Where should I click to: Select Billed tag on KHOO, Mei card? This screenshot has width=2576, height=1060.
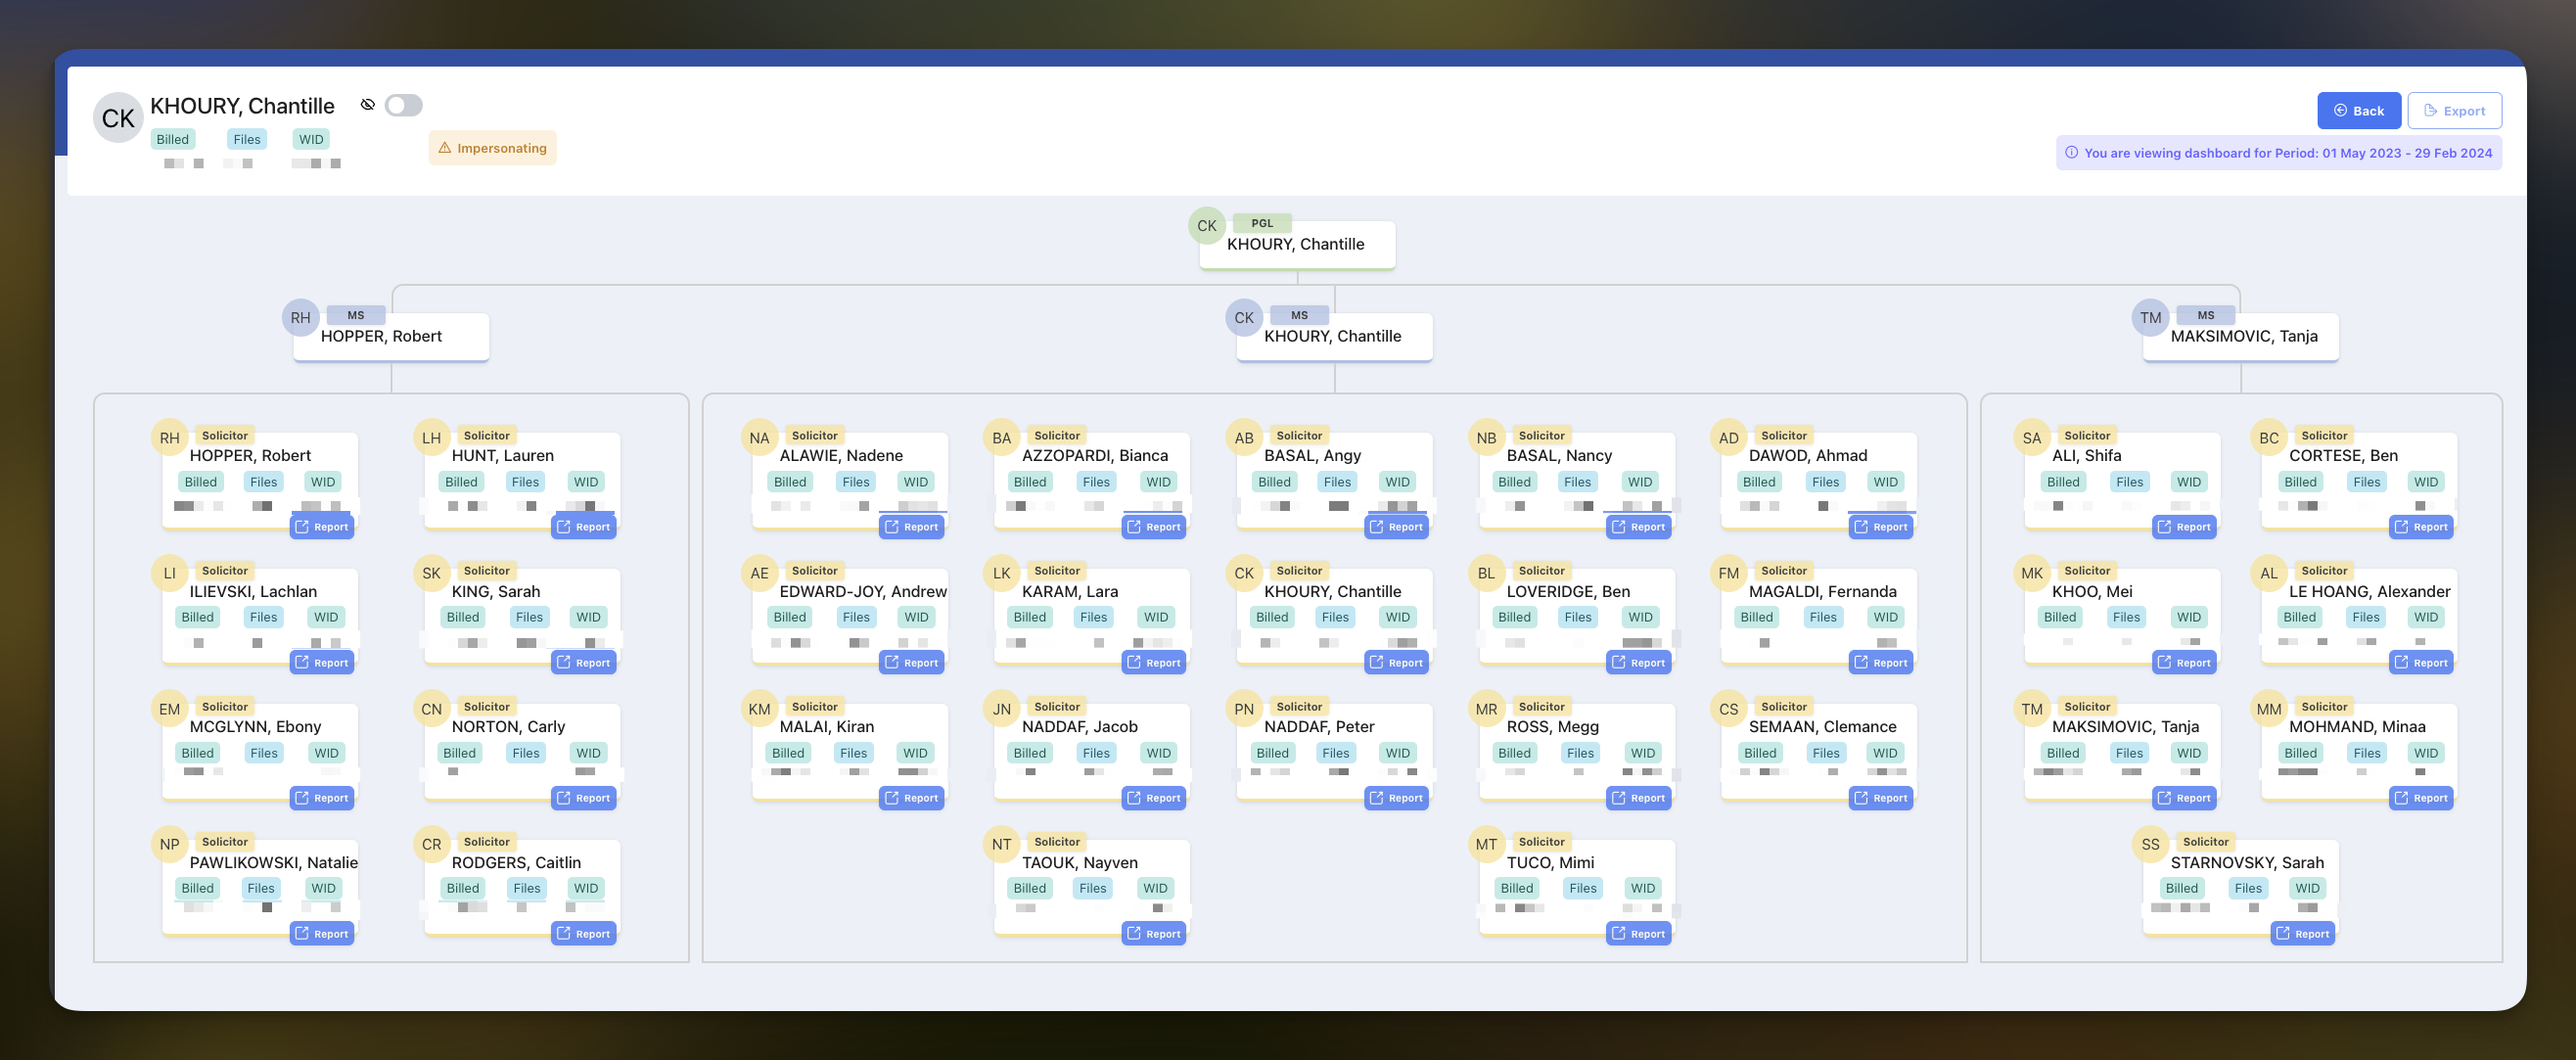coord(2059,618)
